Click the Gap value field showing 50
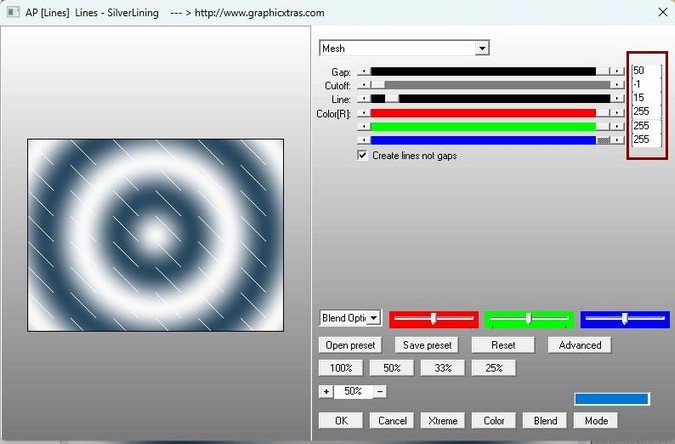 (x=645, y=71)
